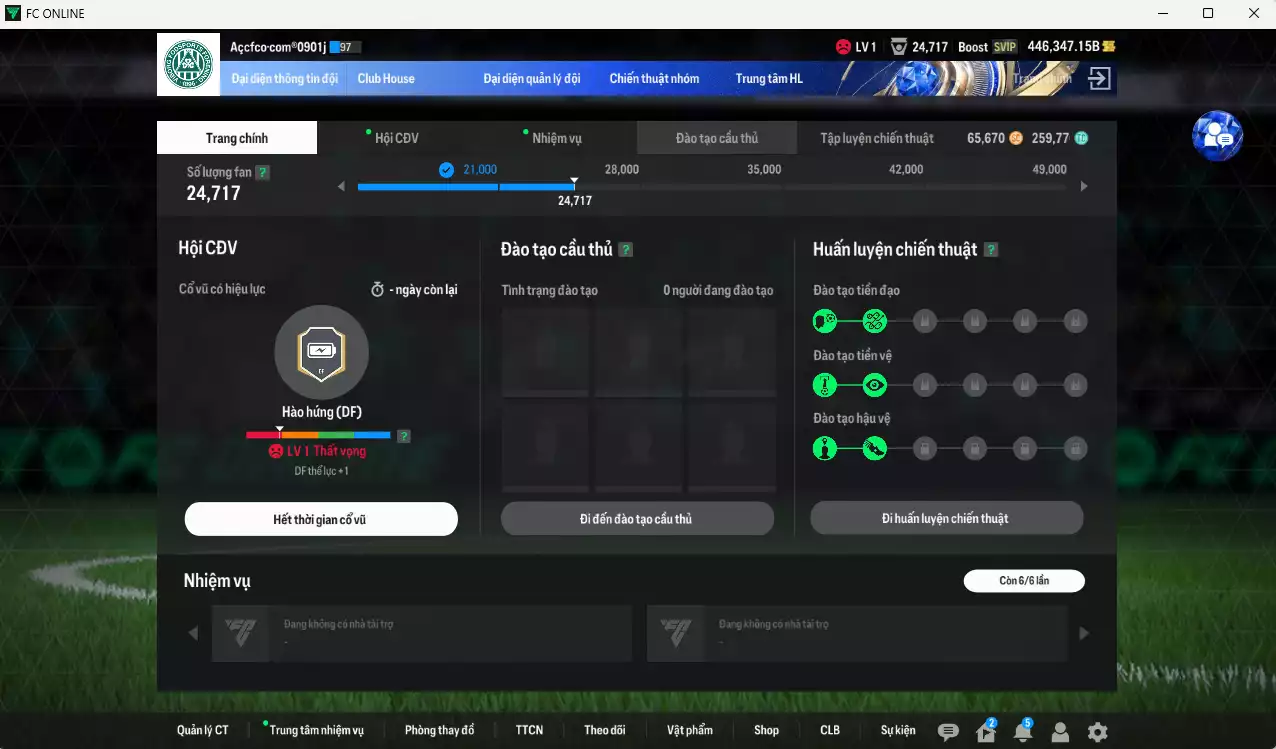
Task: Click Đi đến đào tạo cầu thủ button
Action: 637,519
